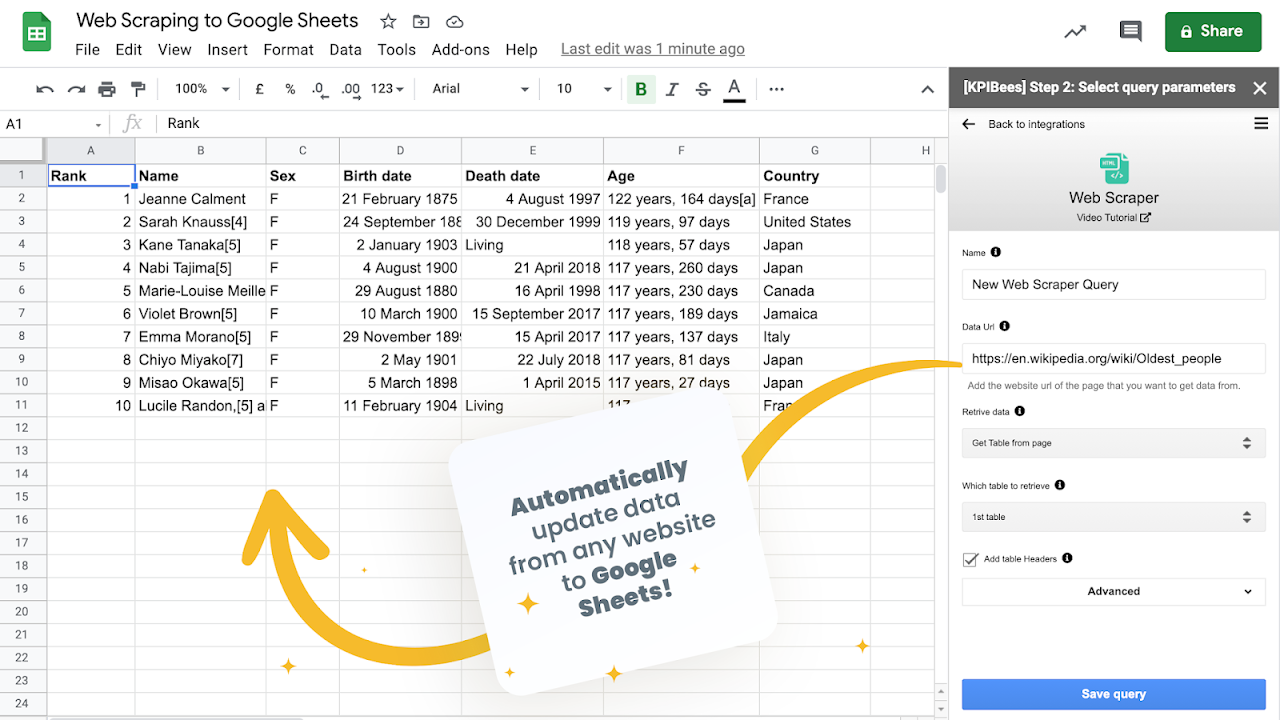Toggle italic formatting
The width and height of the screenshot is (1280, 720).
point(672,89)
